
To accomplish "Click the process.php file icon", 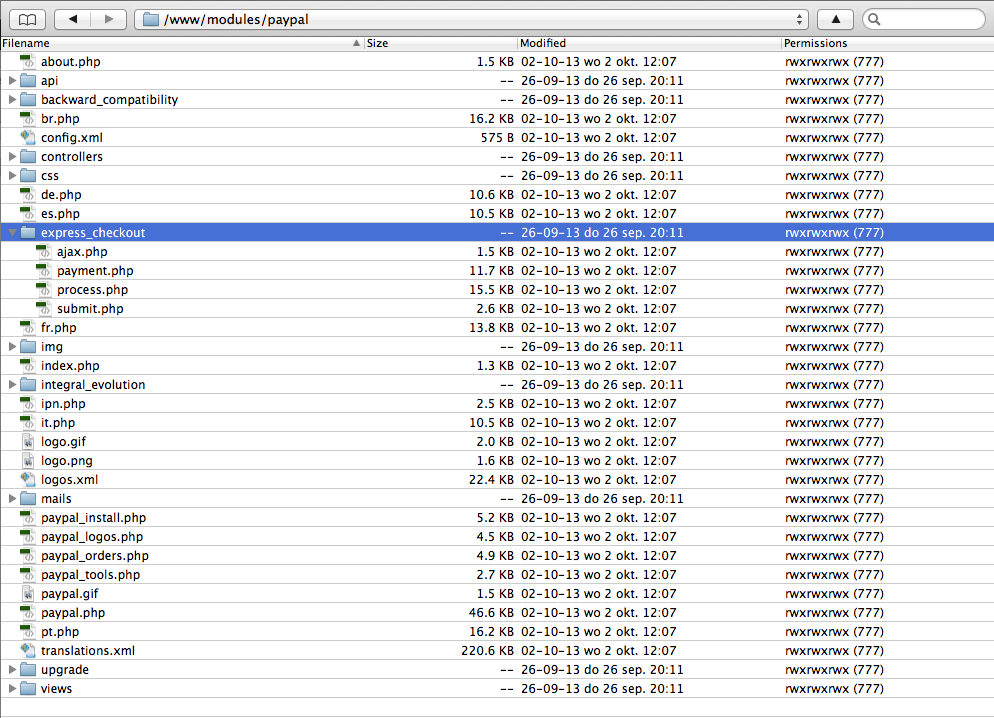I will pos(43,290).
